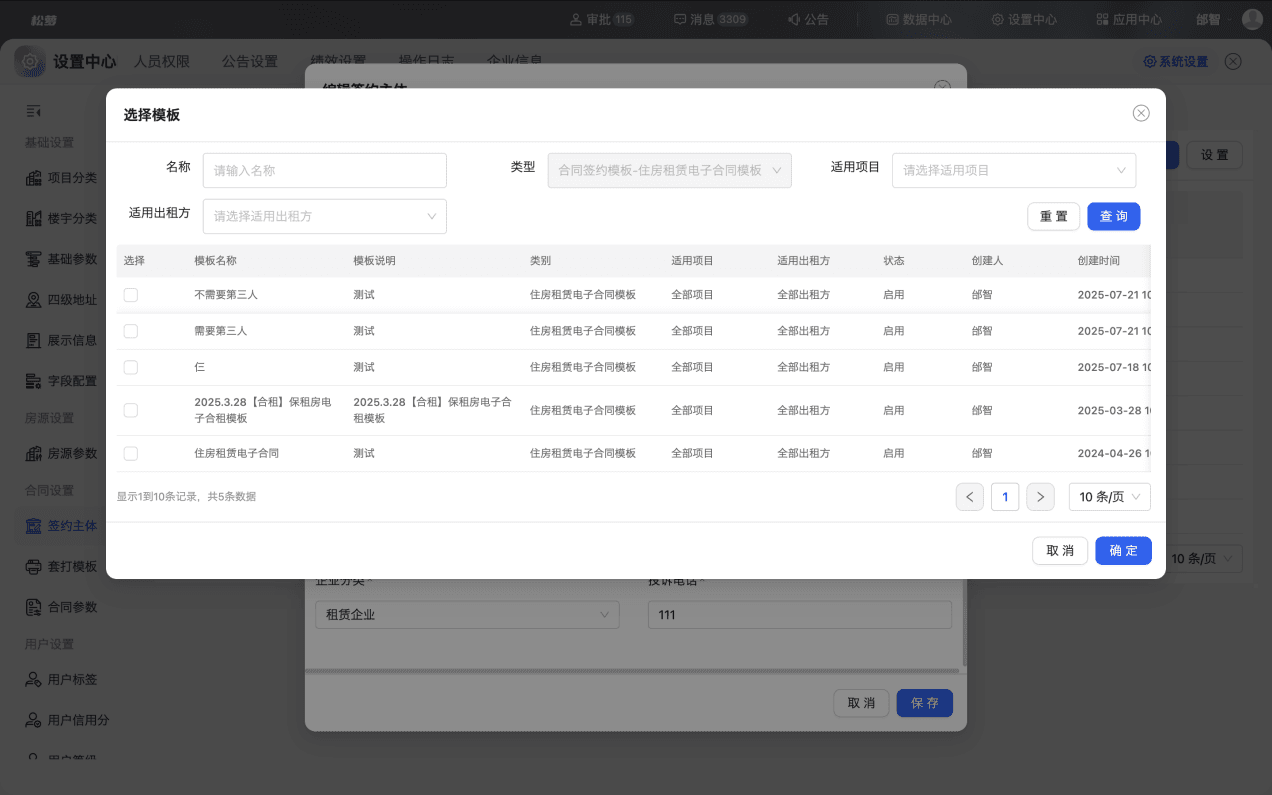Select the 住房租赁电子合同 template checkbox

pyautogui.click(x=131, y=453)
